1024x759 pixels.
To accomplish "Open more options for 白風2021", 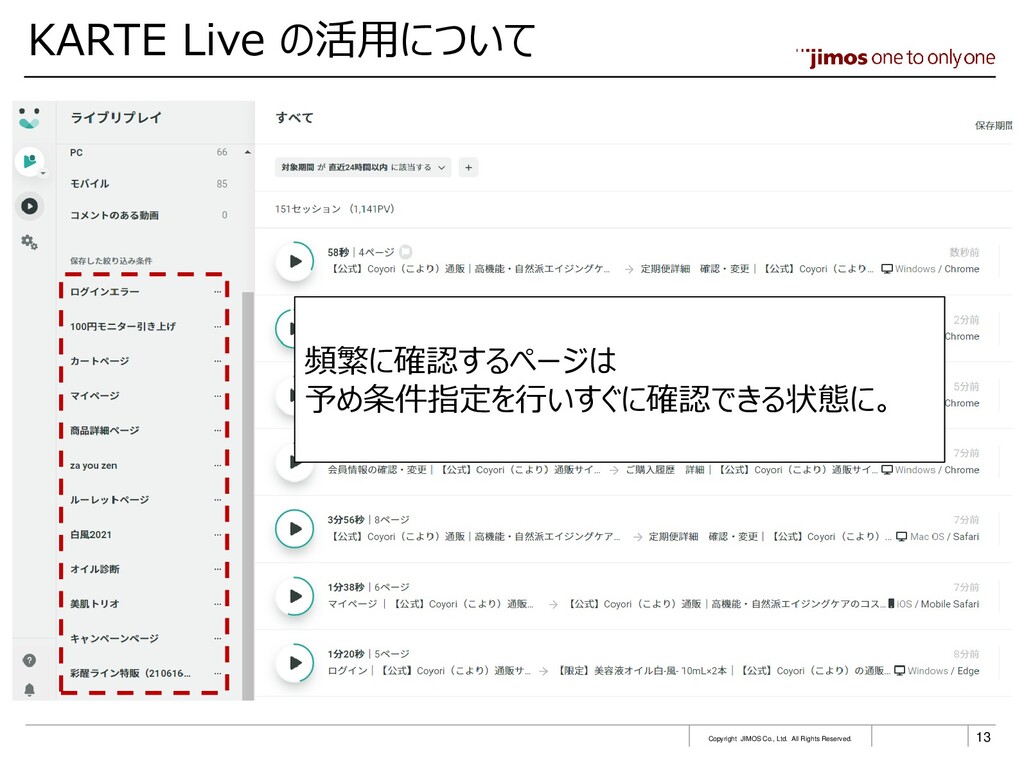I will (x=217, y=534).
